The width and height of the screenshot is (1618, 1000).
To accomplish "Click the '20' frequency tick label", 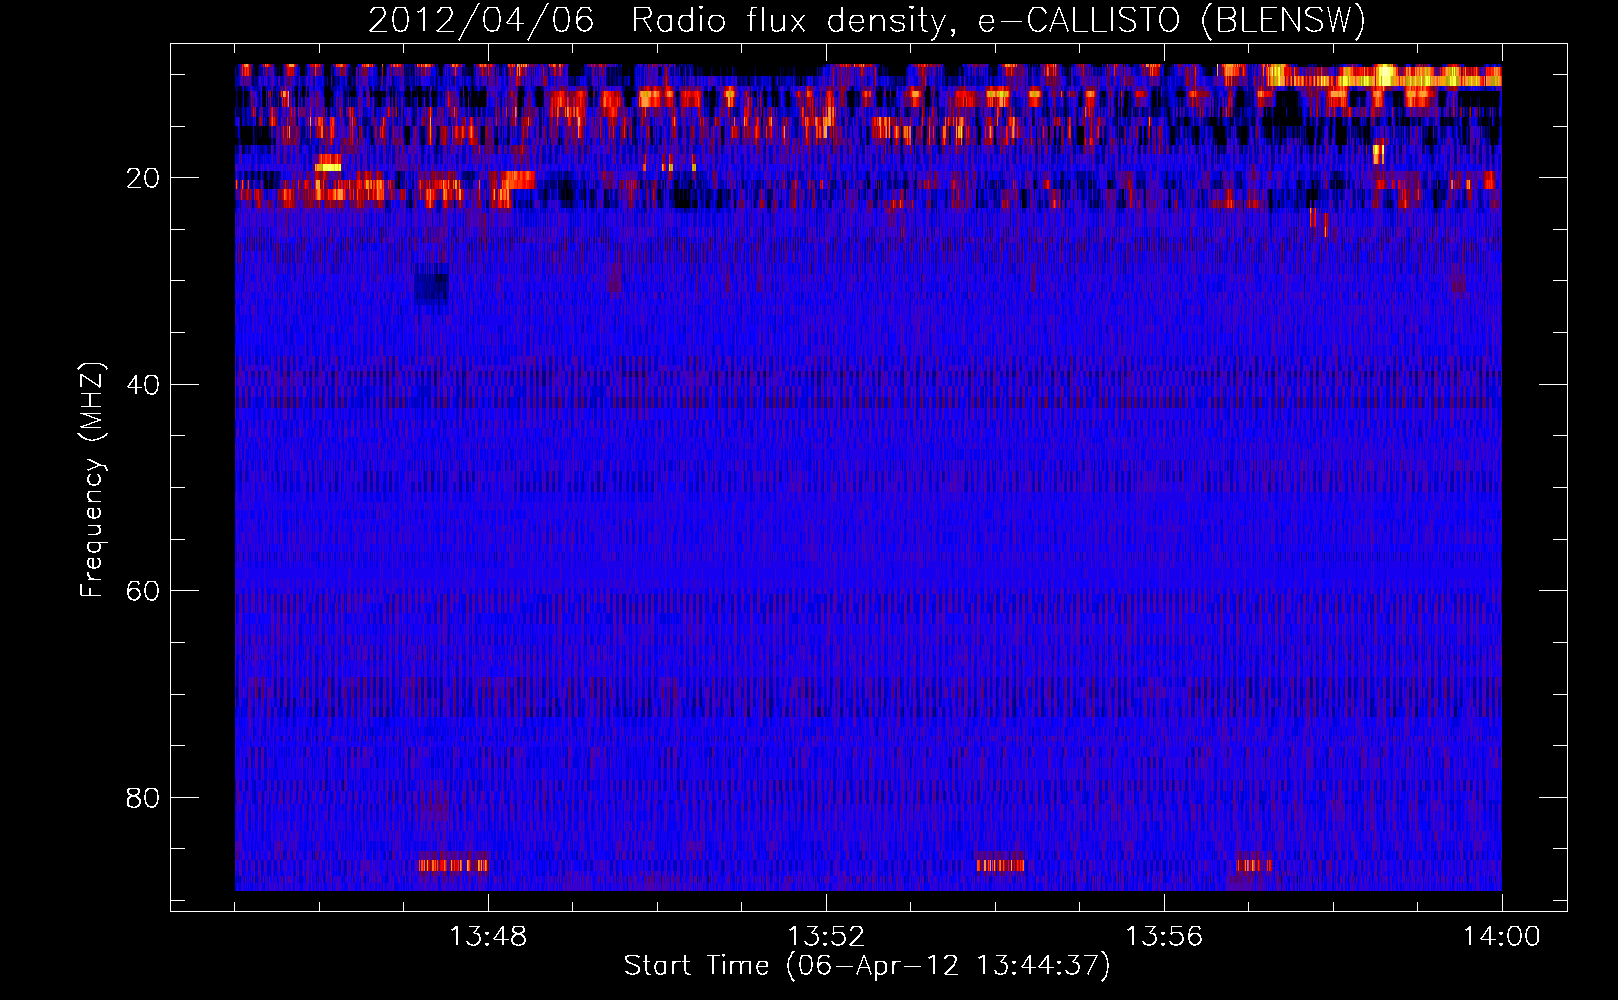I will 143,178.
